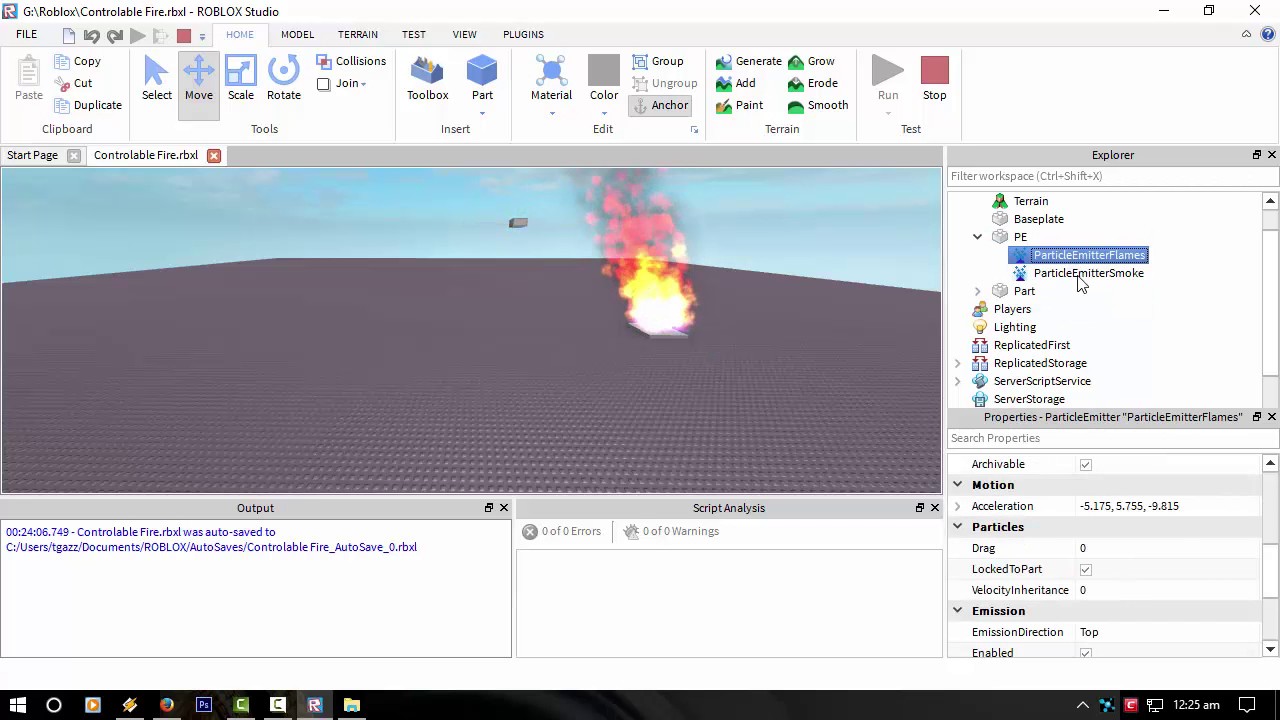Enable the Join checkbox
Screen dimensions: 1280x720
(x=324, y=84)
